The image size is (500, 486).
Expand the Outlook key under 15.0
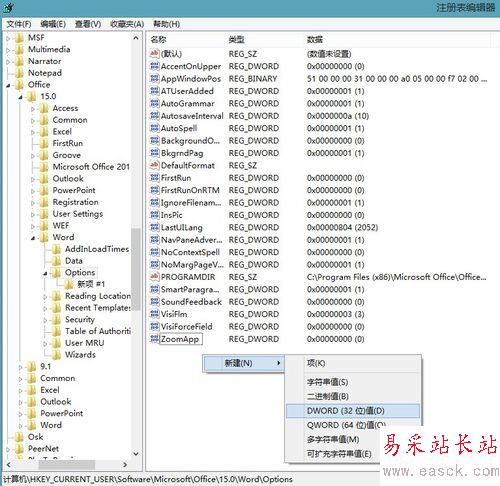coord(33,179)
